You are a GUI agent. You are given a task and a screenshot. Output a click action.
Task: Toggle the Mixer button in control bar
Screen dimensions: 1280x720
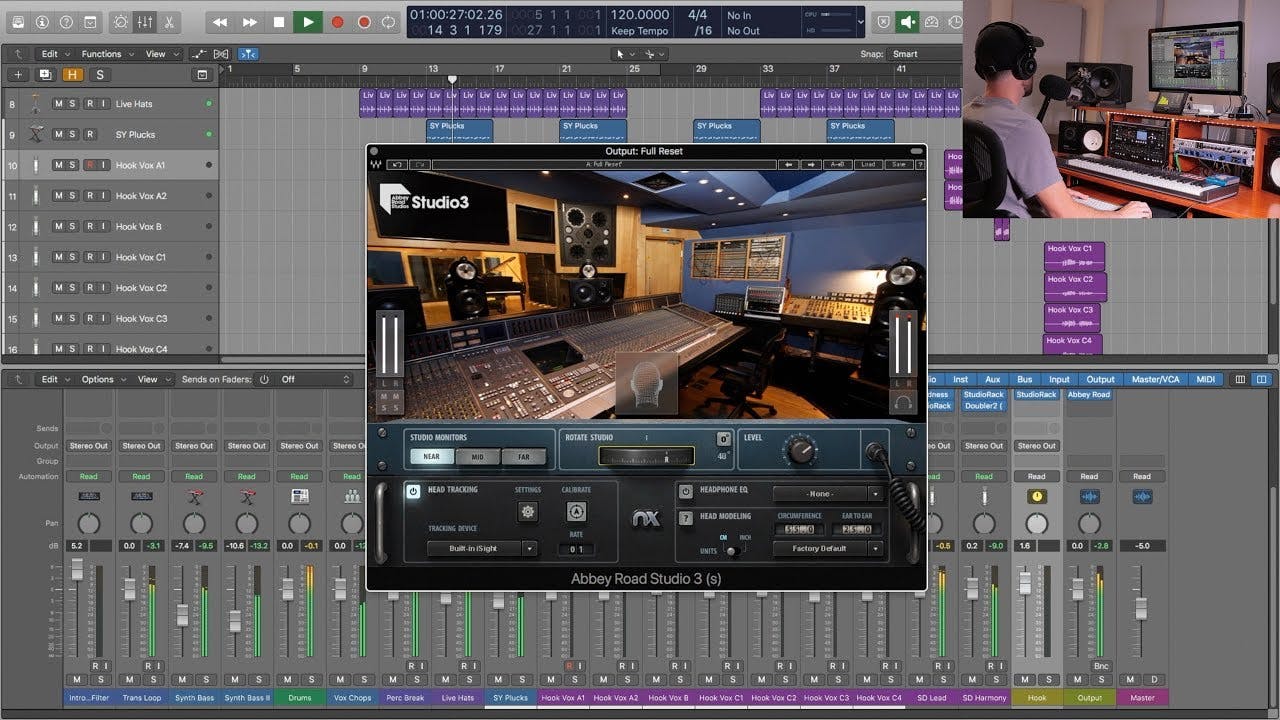click(x=144, y=21)
